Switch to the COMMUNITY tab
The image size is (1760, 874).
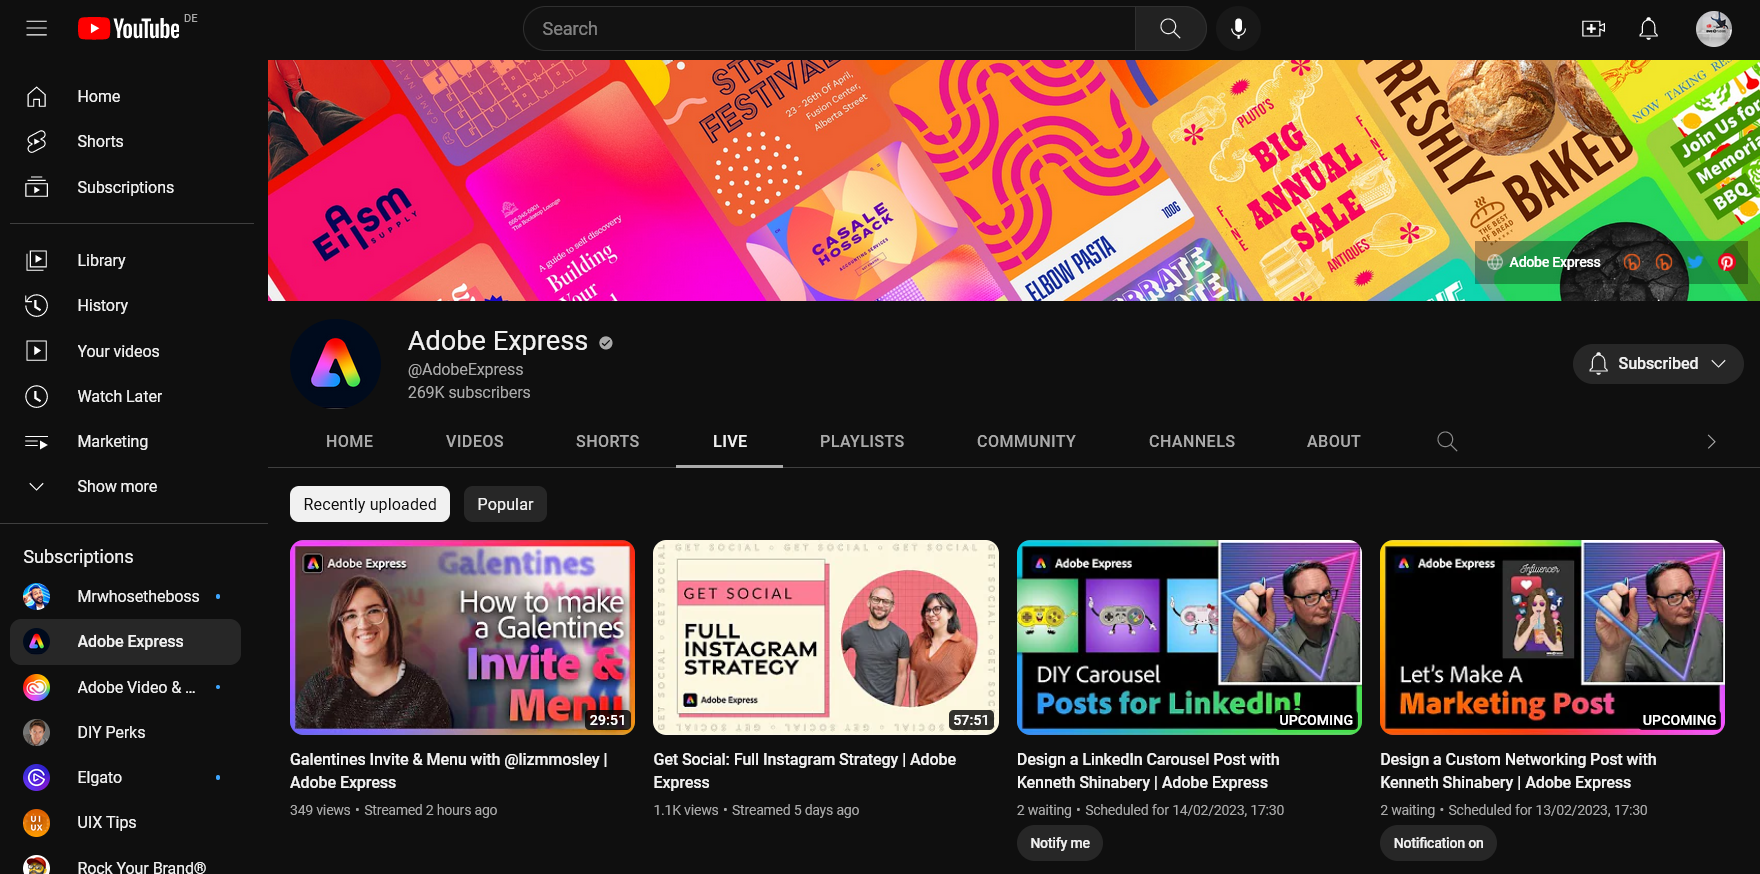pyautogui.click(x=1026, y=441)
